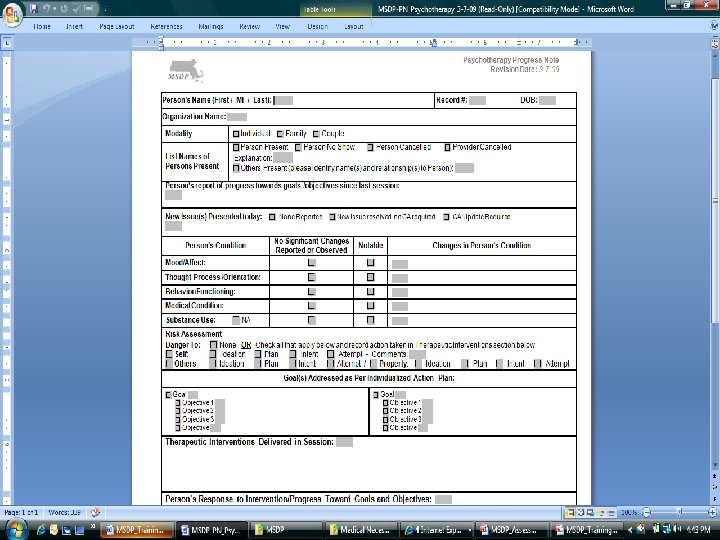Check the Person Present checkbox
The image size is (720, 540).
tap(236, 148)
